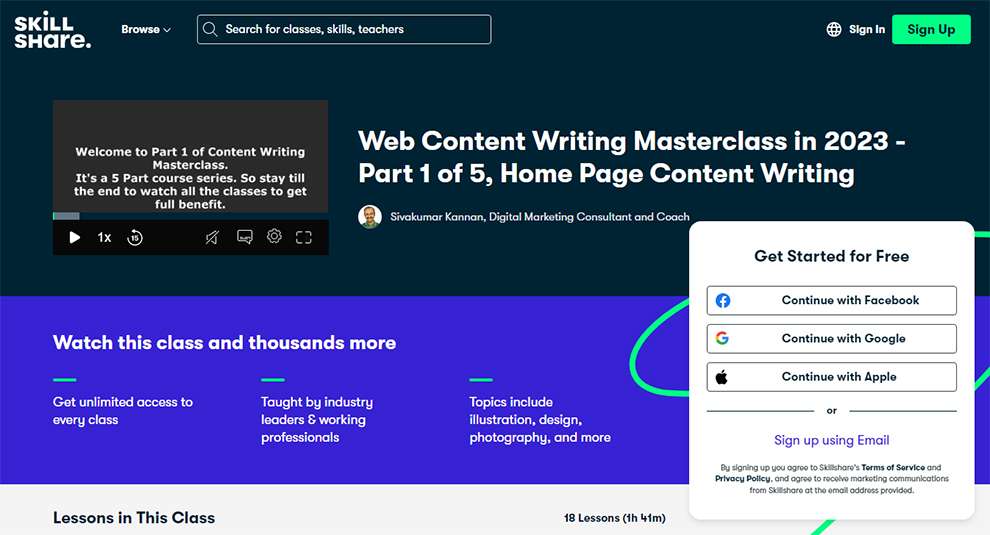Click the green Sign Up button

pyautogui.click(x=931, y=30)
